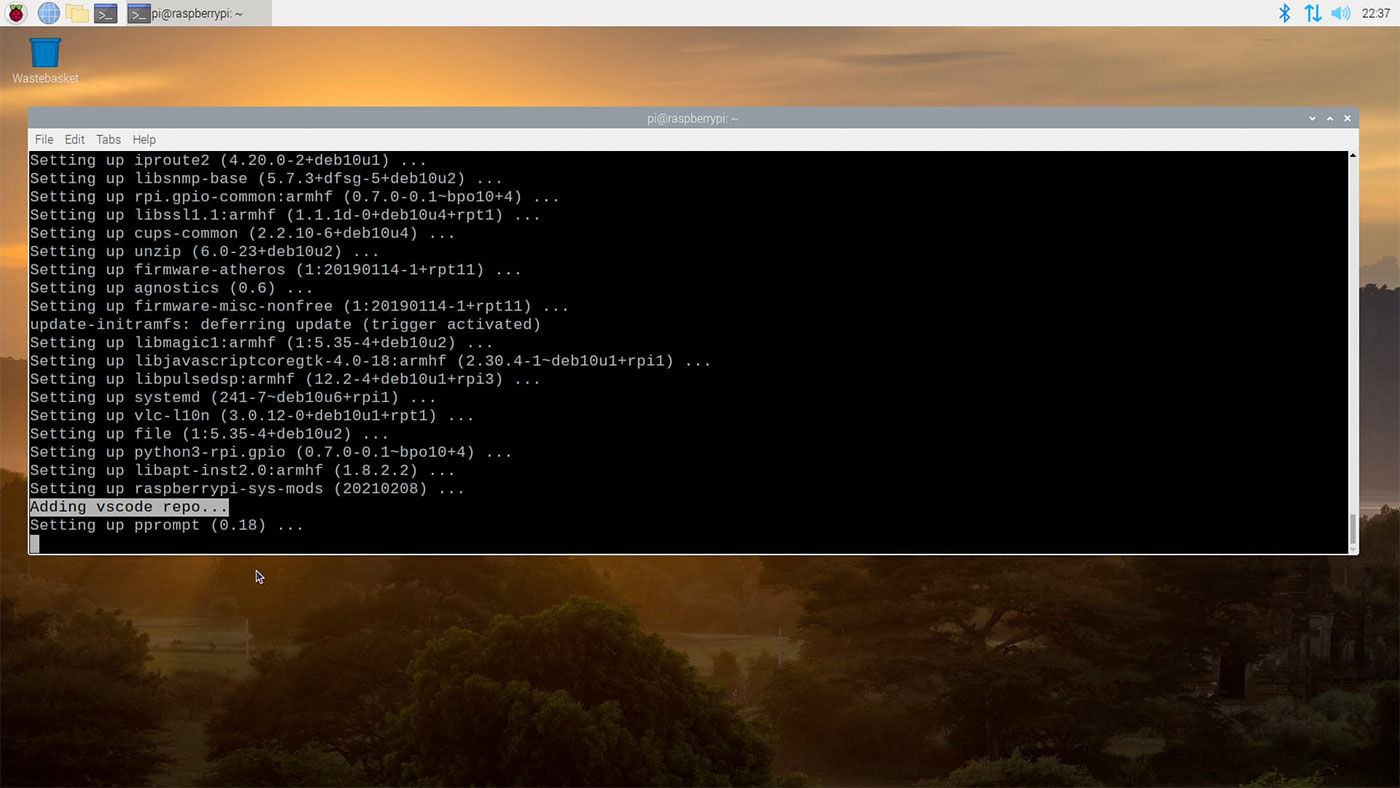Screen dimensions: 1400x788
Task: Click 'Setting up raspberrypi-sys-mods' line
Action: coord(247,489)
